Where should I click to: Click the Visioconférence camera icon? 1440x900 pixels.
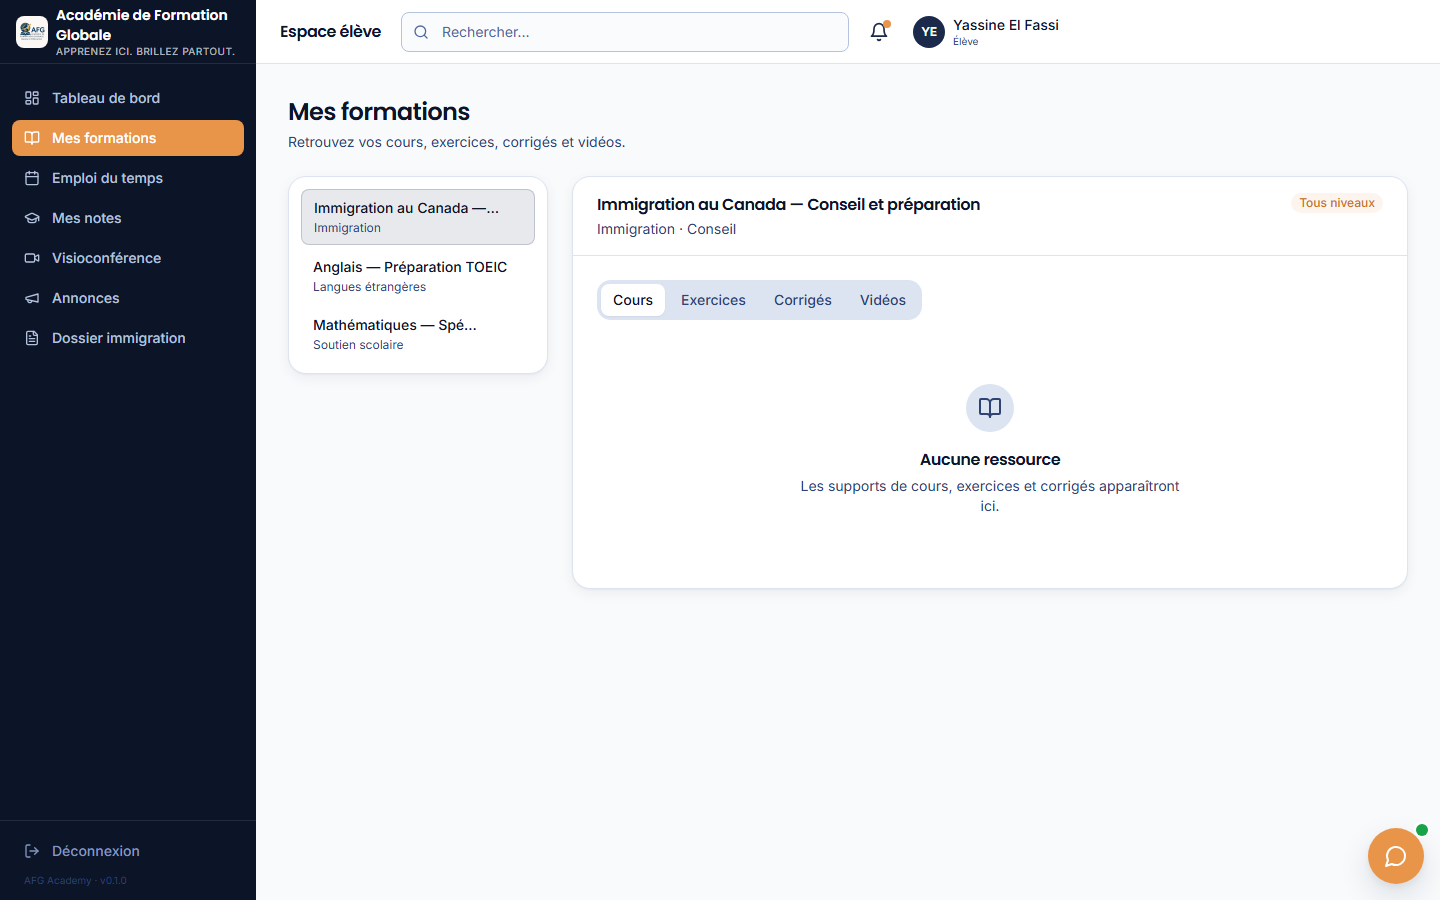32,258
